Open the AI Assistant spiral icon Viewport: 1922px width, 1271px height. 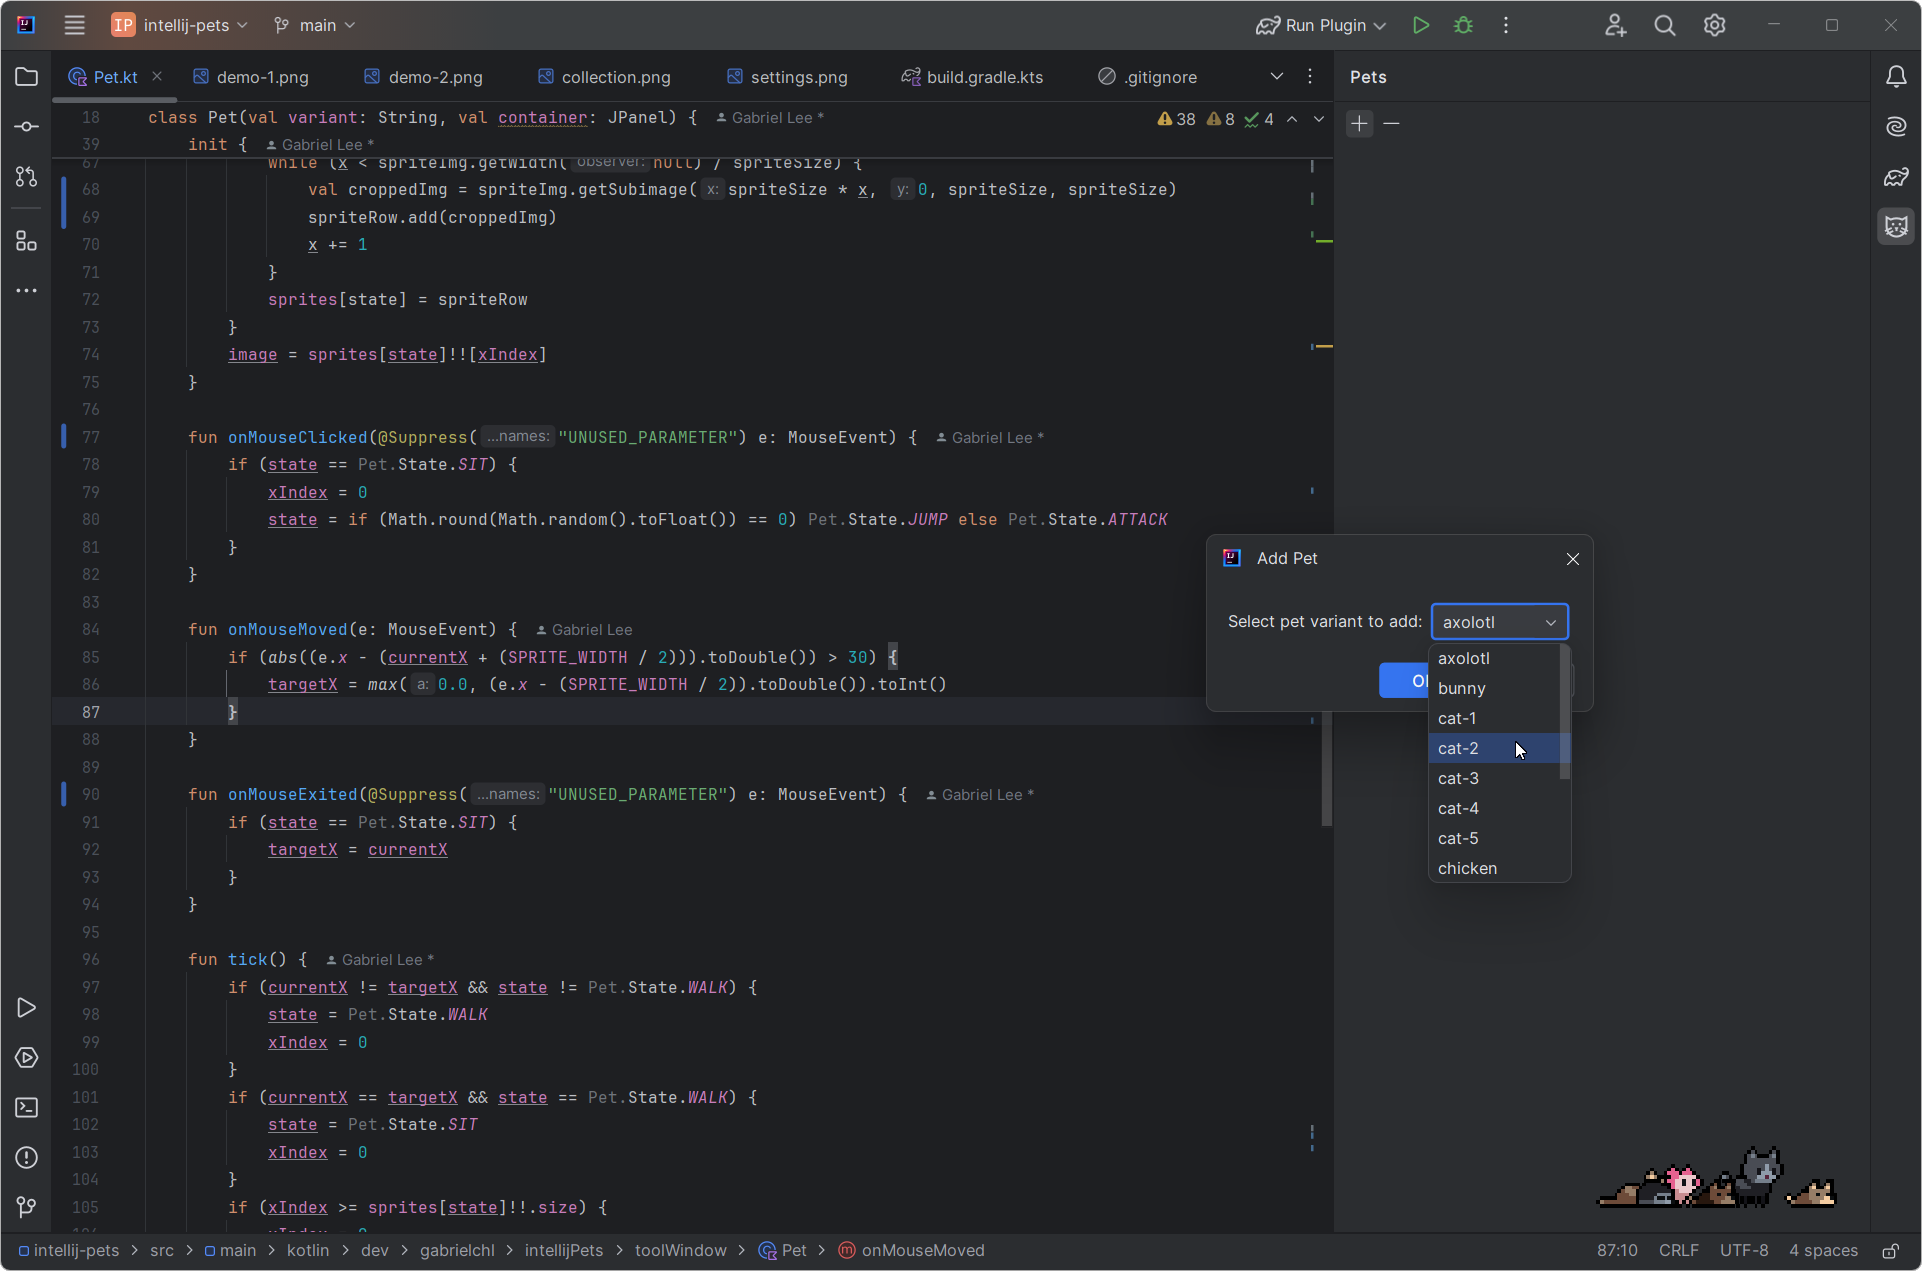(x=1896, y=127)
